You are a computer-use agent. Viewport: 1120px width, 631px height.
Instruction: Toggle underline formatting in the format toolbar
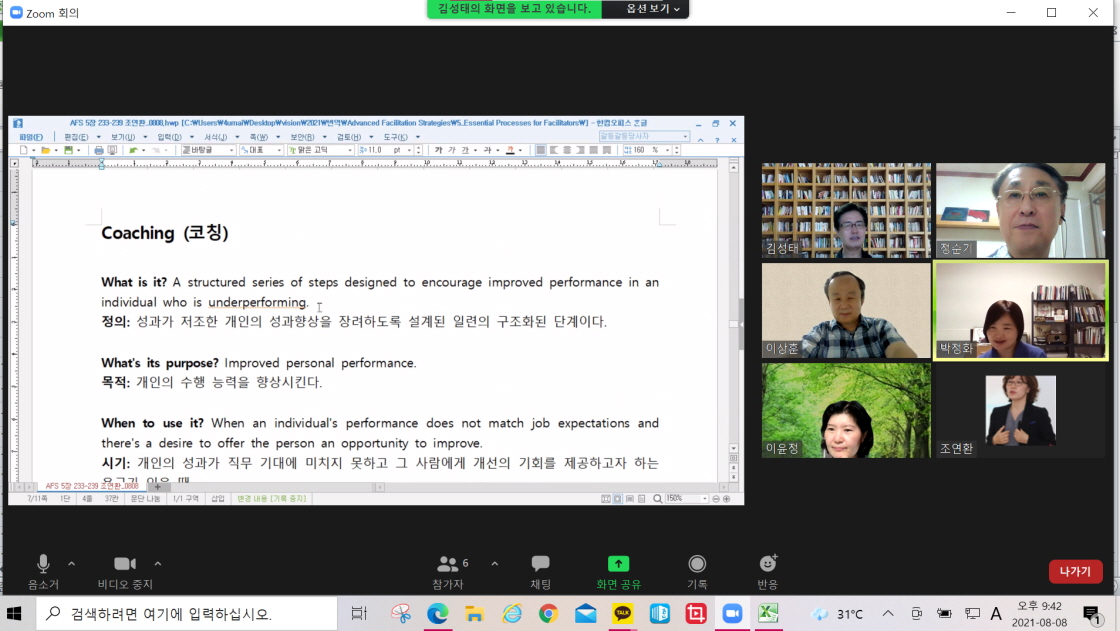coord(465,151)
